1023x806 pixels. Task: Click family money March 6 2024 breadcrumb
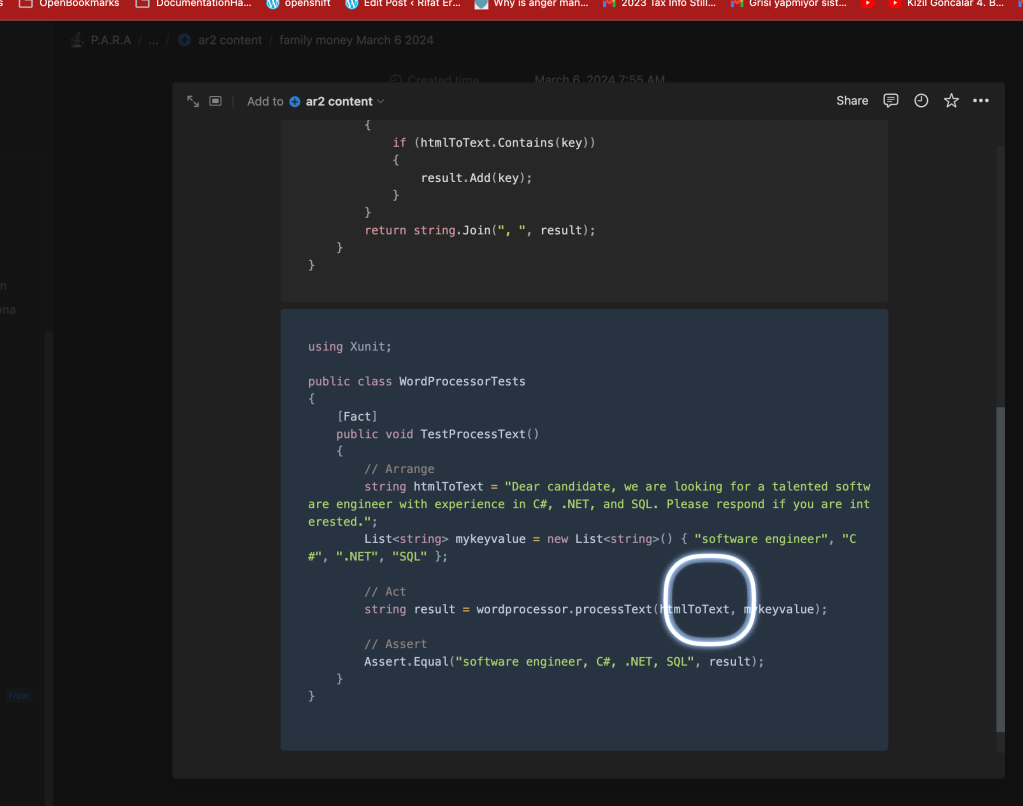point(356,40)
